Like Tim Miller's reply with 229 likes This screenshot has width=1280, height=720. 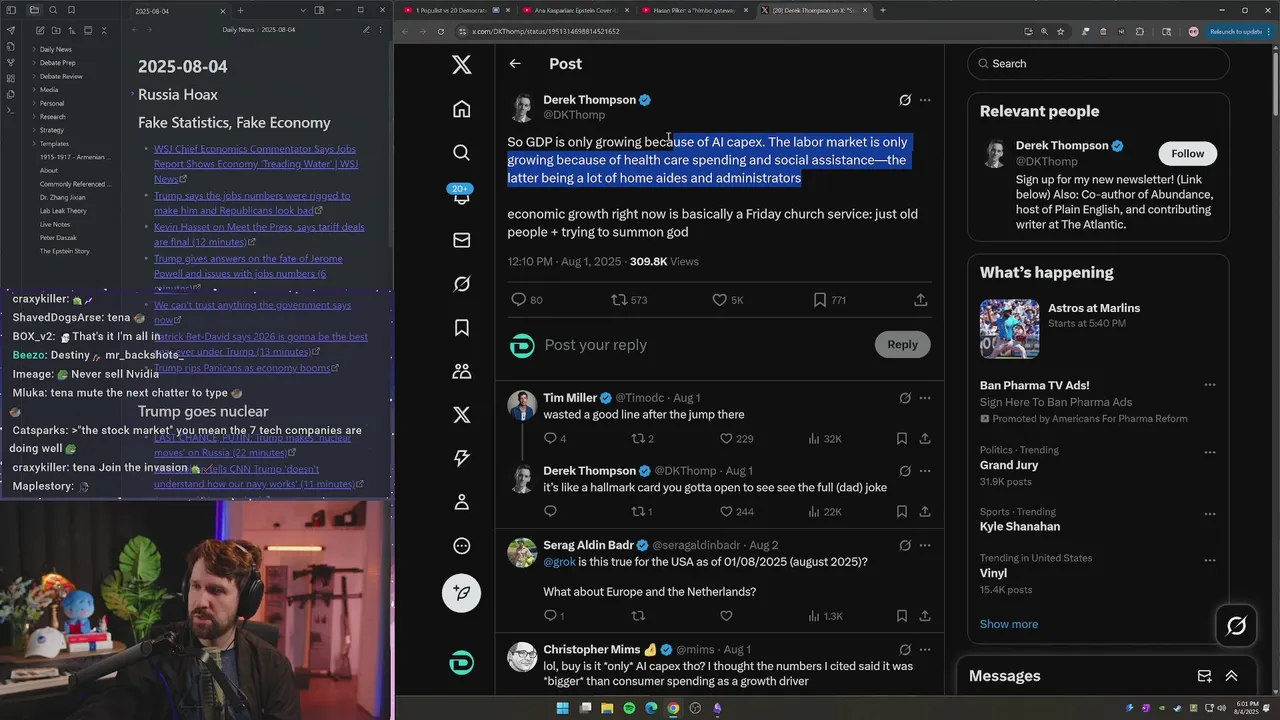coord(726,438)
